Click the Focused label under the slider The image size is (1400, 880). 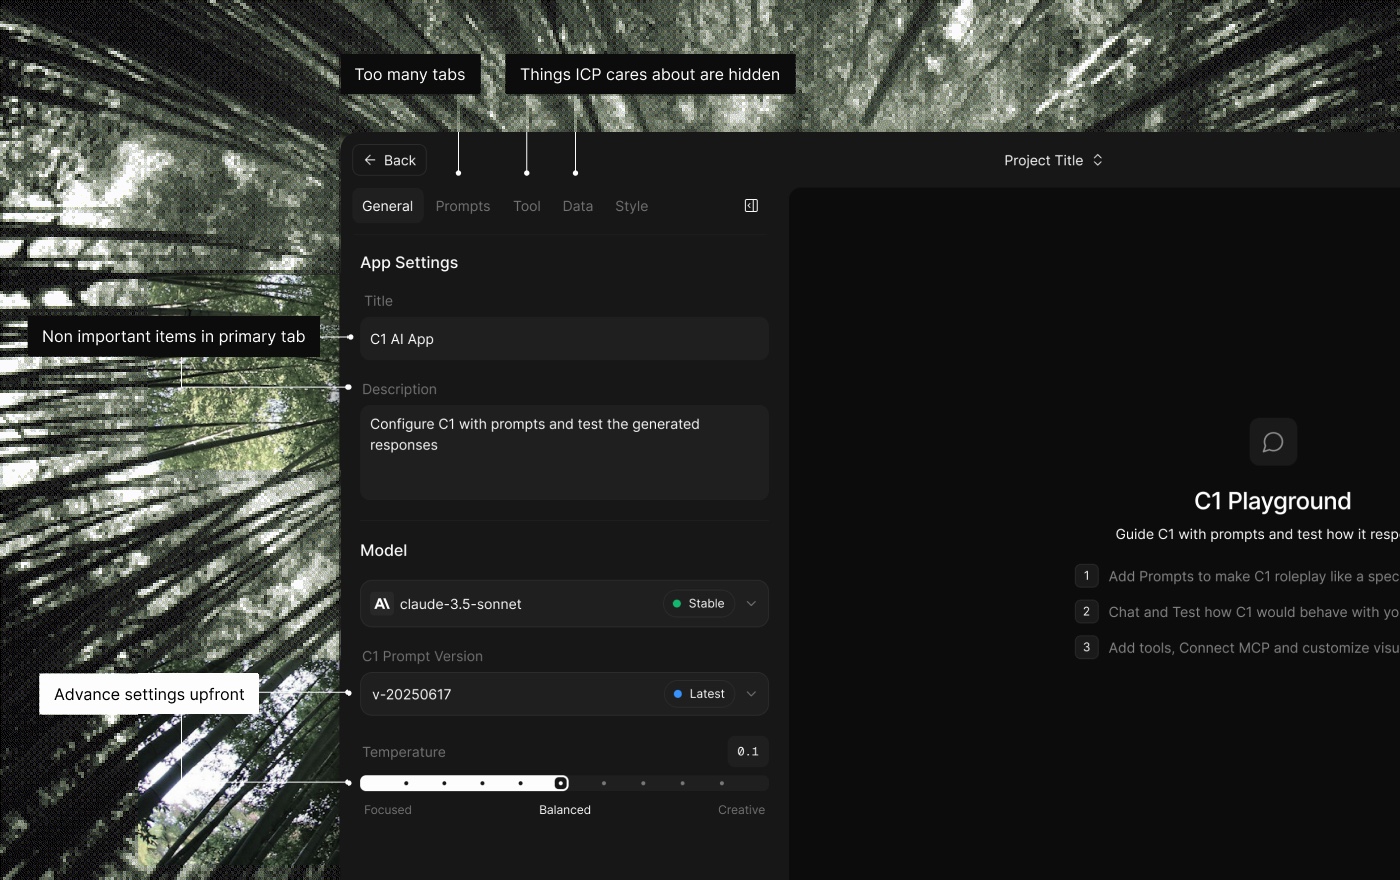click(388, 810)
